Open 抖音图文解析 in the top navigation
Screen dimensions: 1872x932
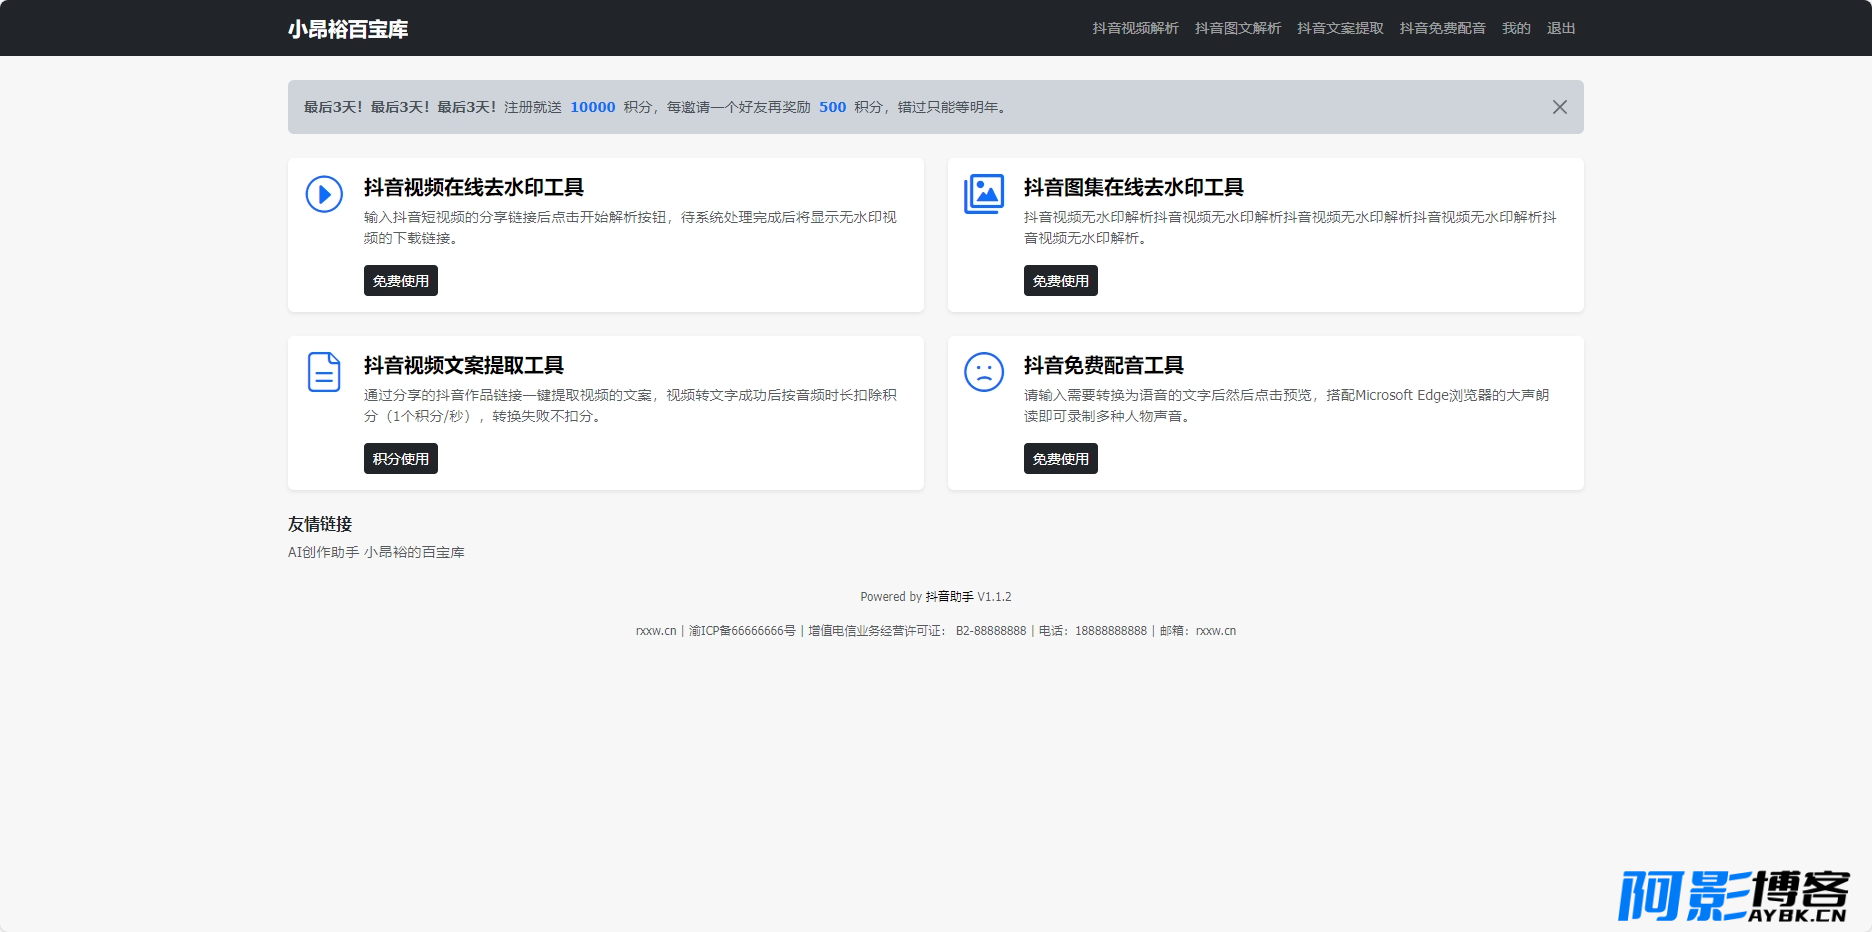(1238, 28)
